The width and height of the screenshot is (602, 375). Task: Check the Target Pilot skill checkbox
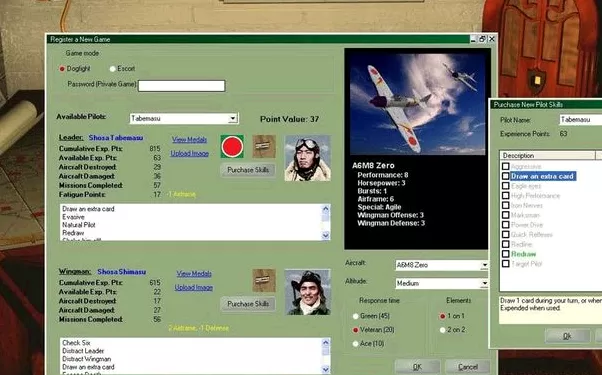506,264
